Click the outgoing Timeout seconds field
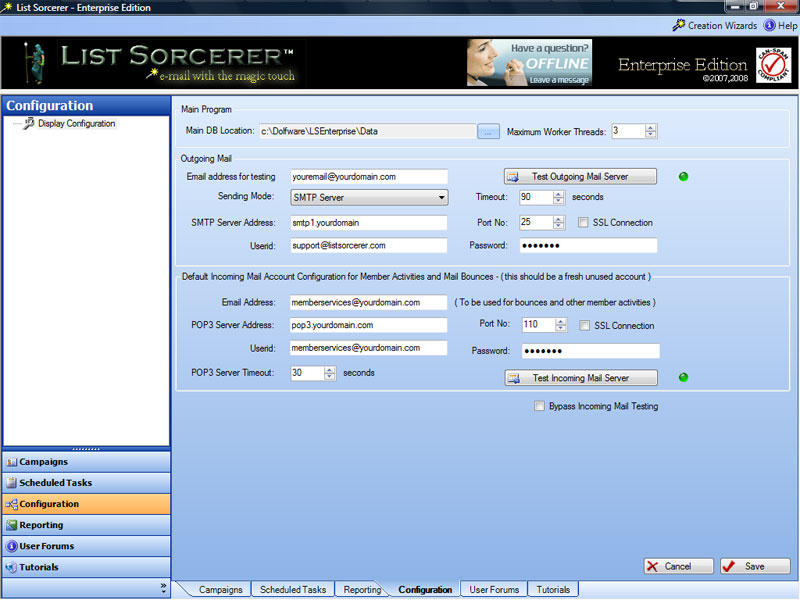800x600 pixels. coord(536,197)
